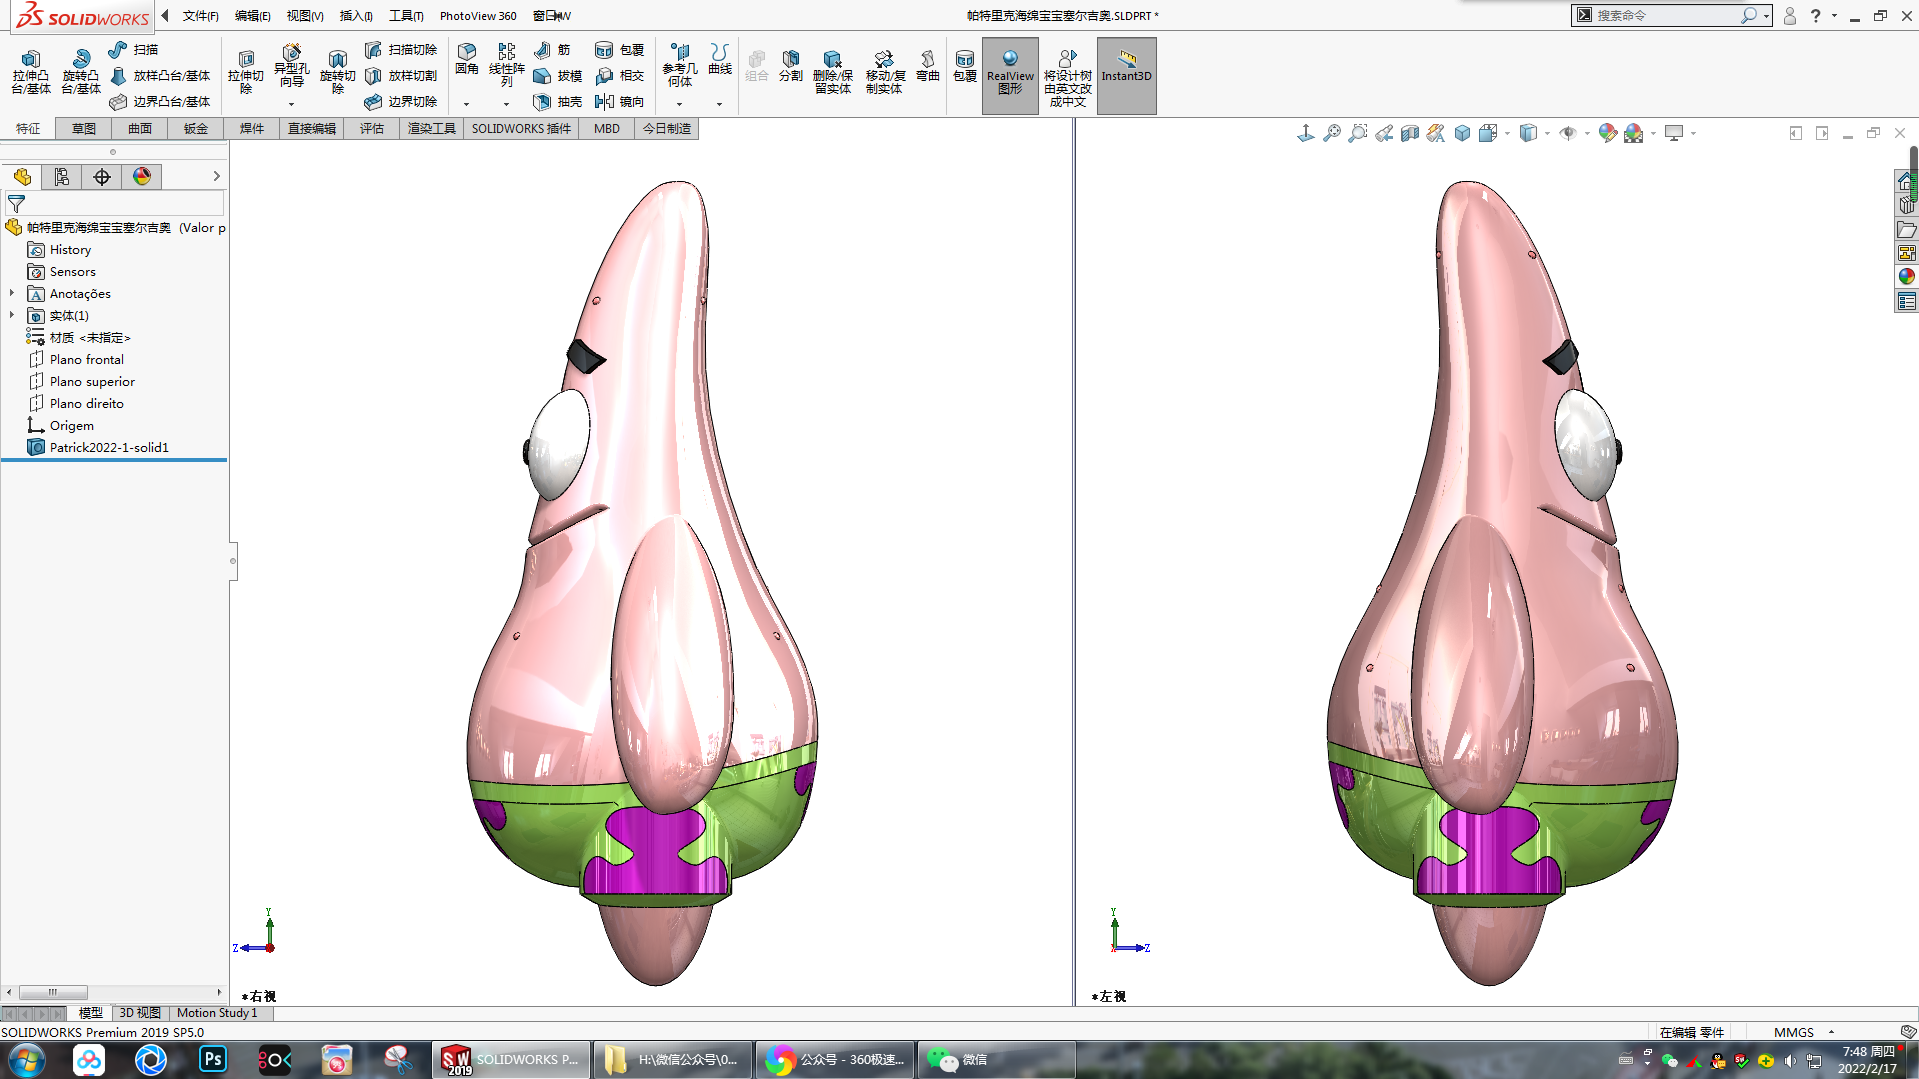Screen dimensions: 1919x1079
Task: Switch to the 草图 sketch tab
Action: (x=84, y=128)
